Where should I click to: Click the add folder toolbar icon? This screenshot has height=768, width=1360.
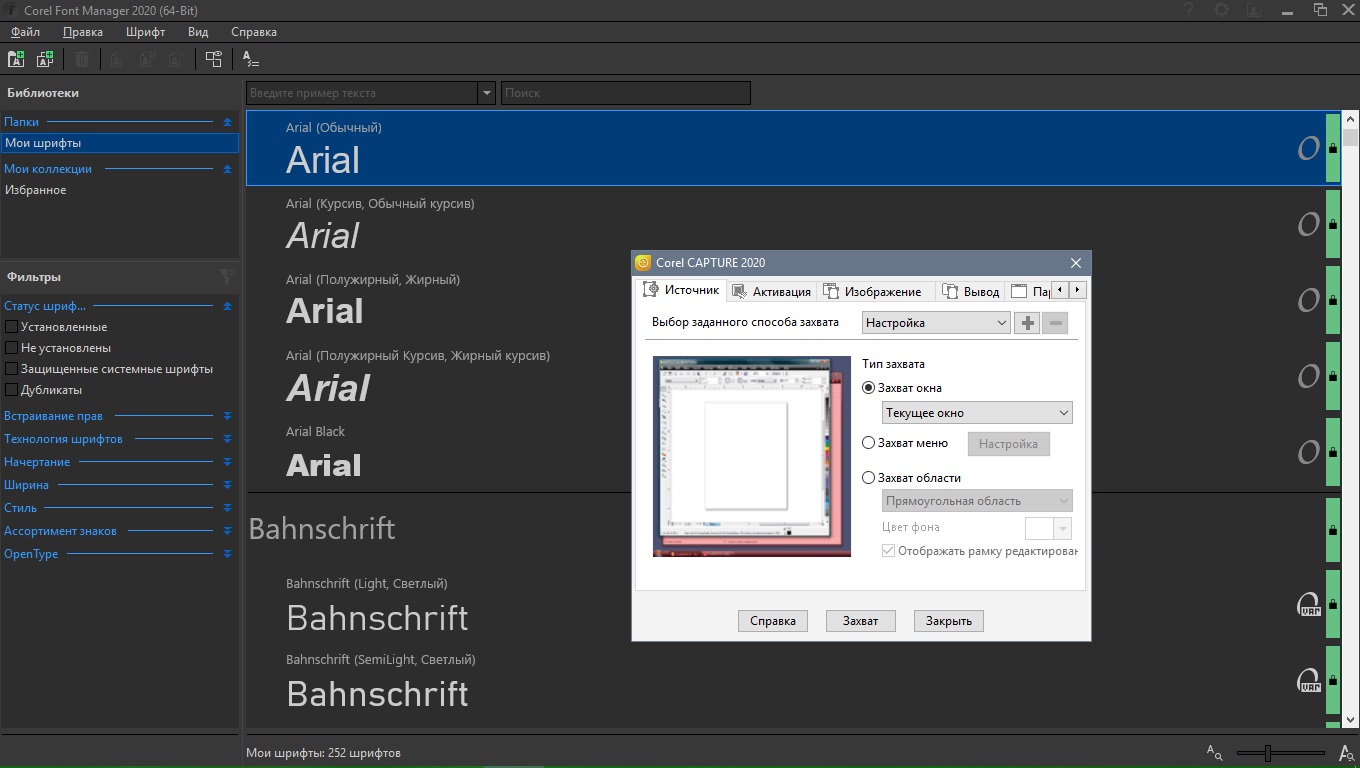[16, 60]
